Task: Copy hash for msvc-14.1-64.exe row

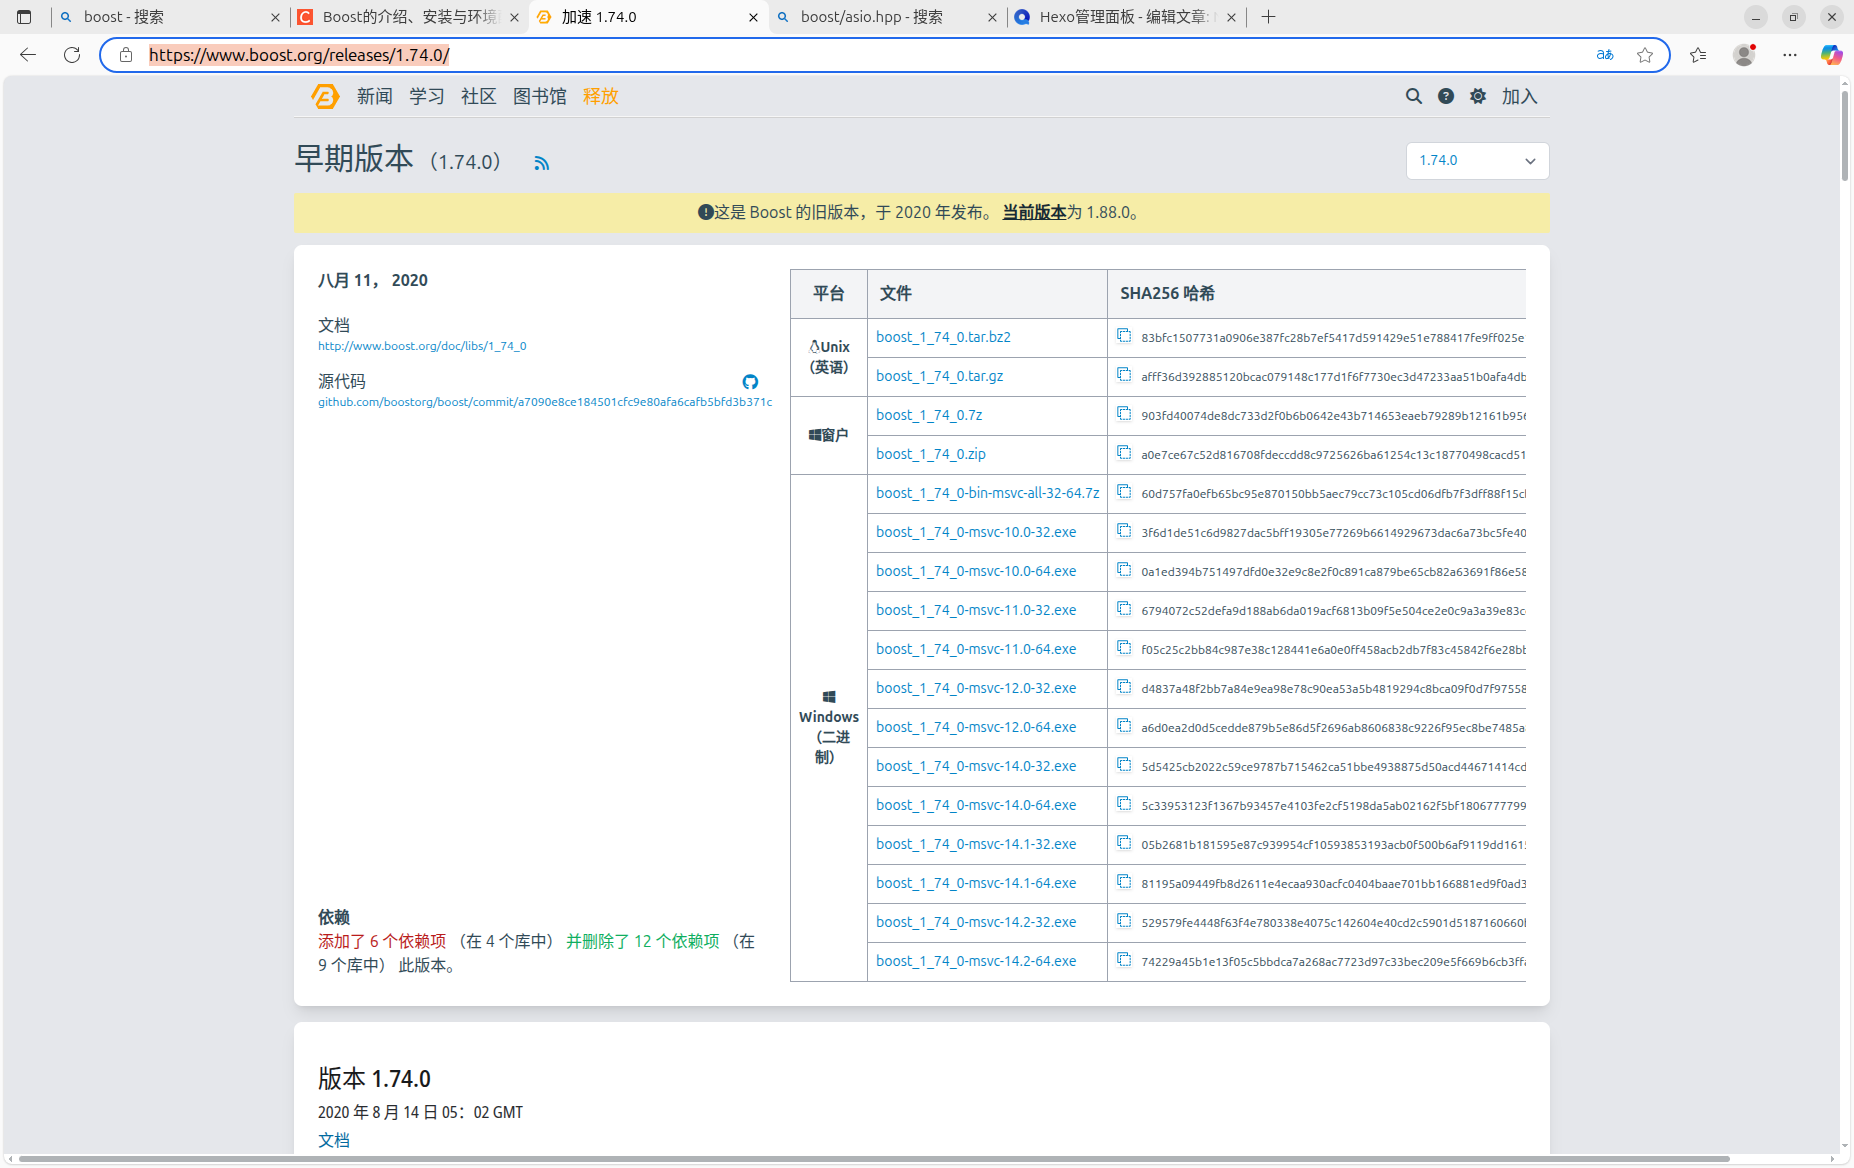Action: tap(1124, 882)
